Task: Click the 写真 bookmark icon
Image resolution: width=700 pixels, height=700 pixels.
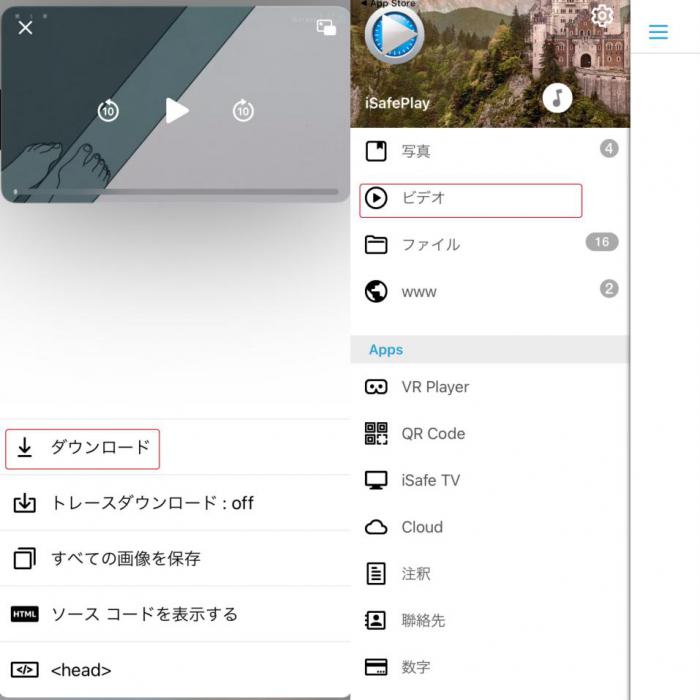Action: tap(376, 151)
